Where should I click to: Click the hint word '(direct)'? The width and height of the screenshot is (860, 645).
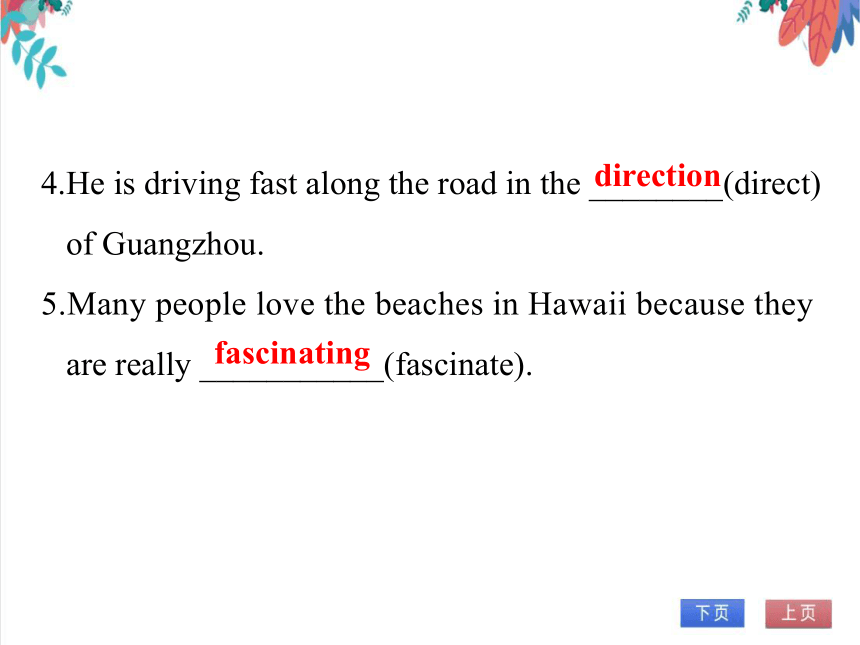(772, 184)
